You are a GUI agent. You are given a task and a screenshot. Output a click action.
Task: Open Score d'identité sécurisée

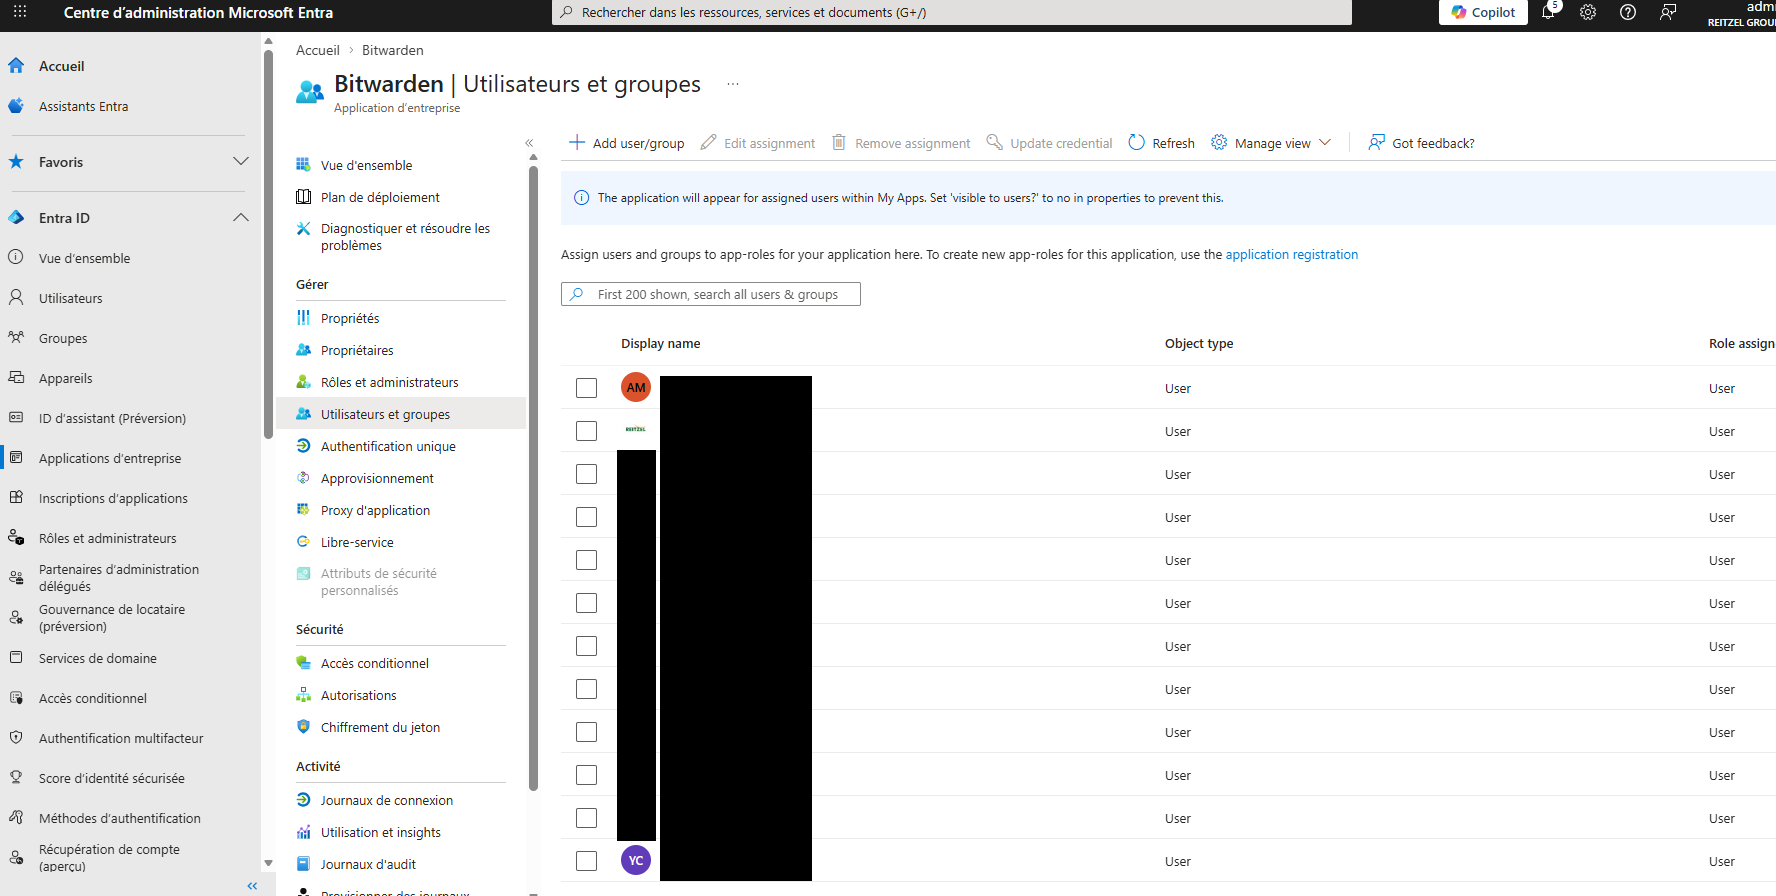tap(111, 778)
